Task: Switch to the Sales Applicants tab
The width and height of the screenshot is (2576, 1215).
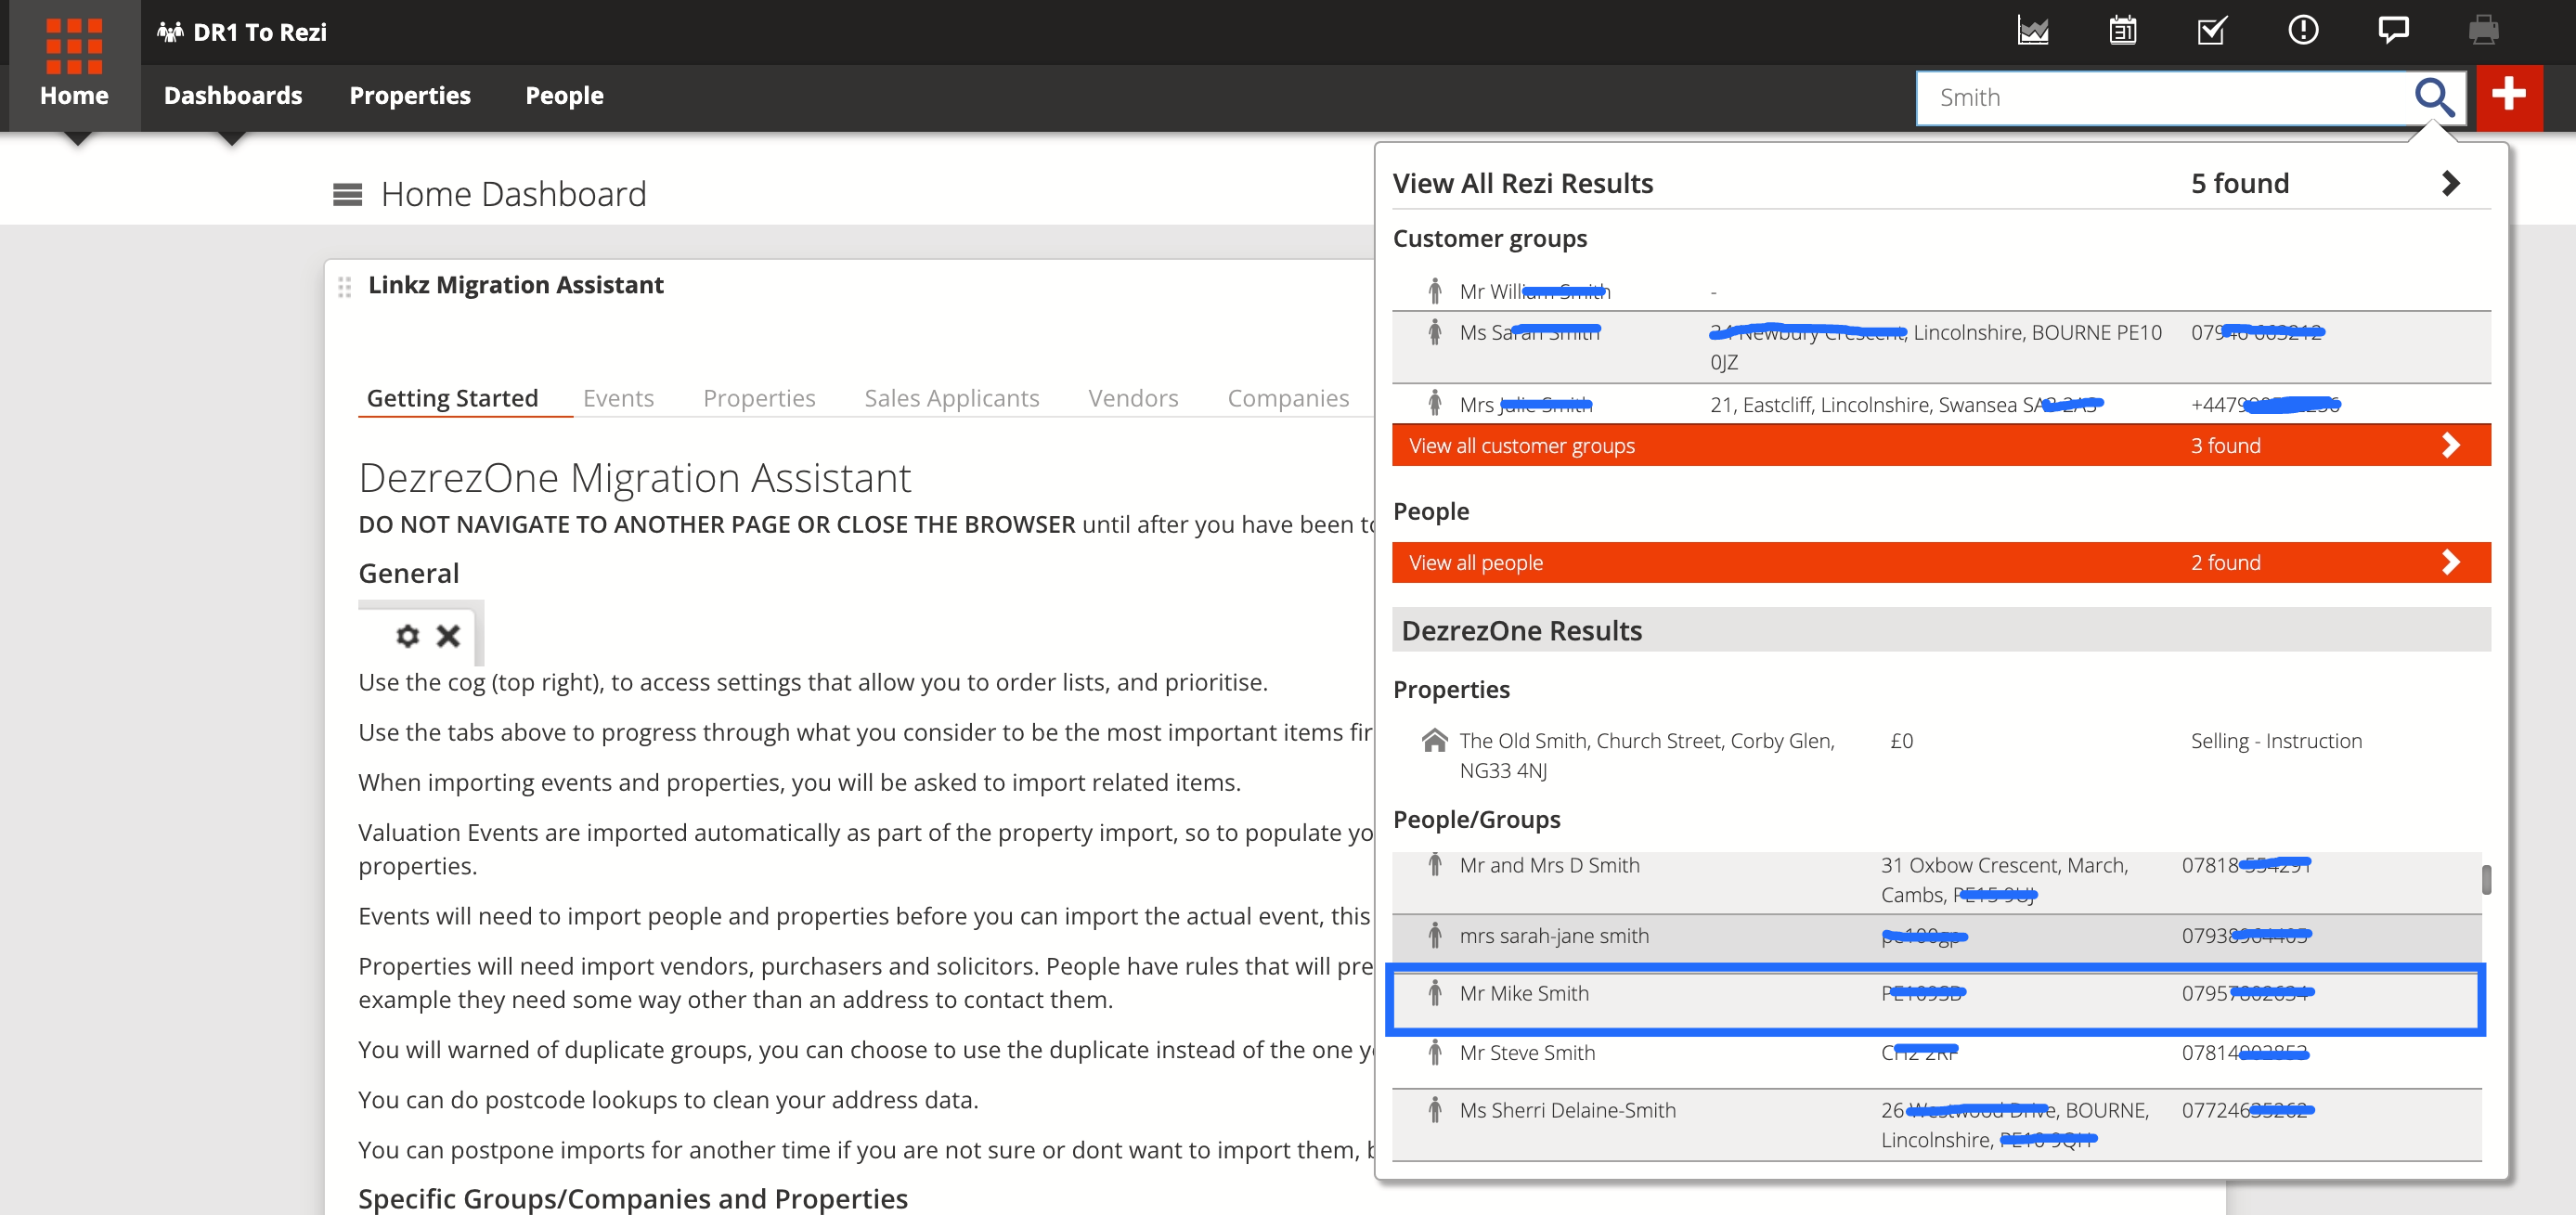Action: 951,398
